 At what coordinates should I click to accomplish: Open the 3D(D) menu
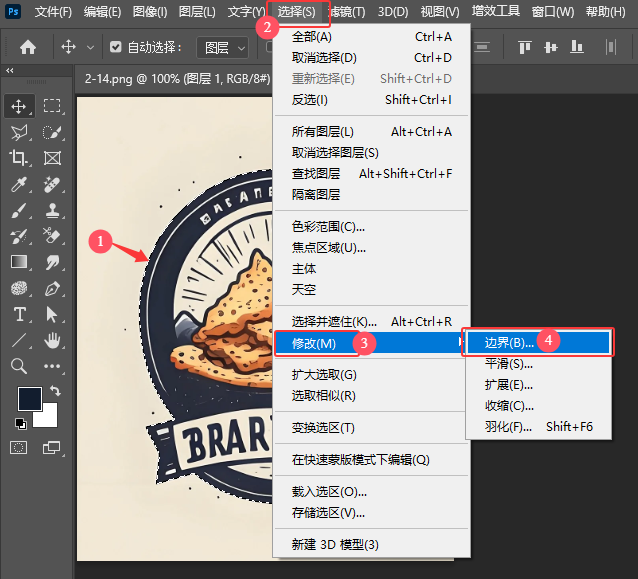tap(393, 12)
